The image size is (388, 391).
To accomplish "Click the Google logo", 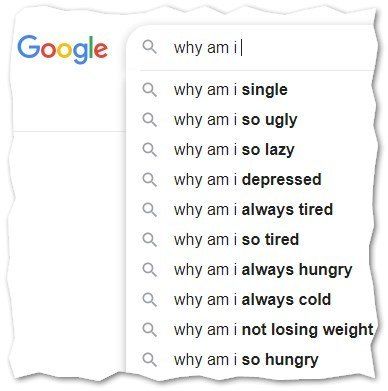I will (x=63, y=49).
